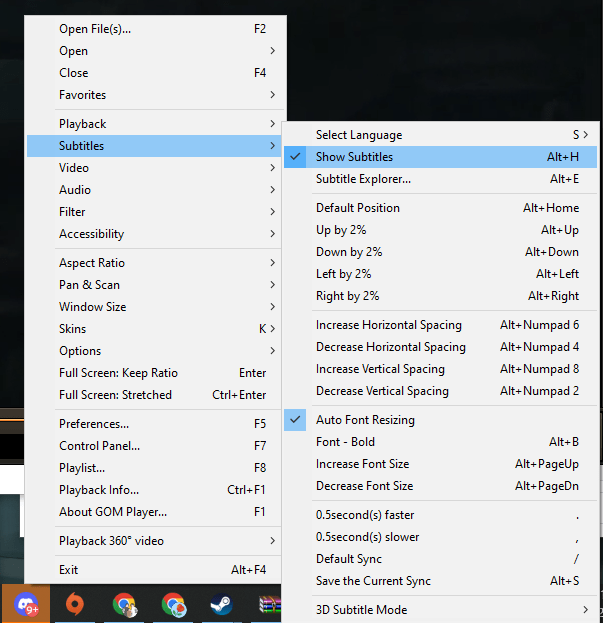The image size is (603, 623).
Task: Expand the Playback submenu
Action: (154, 124)
